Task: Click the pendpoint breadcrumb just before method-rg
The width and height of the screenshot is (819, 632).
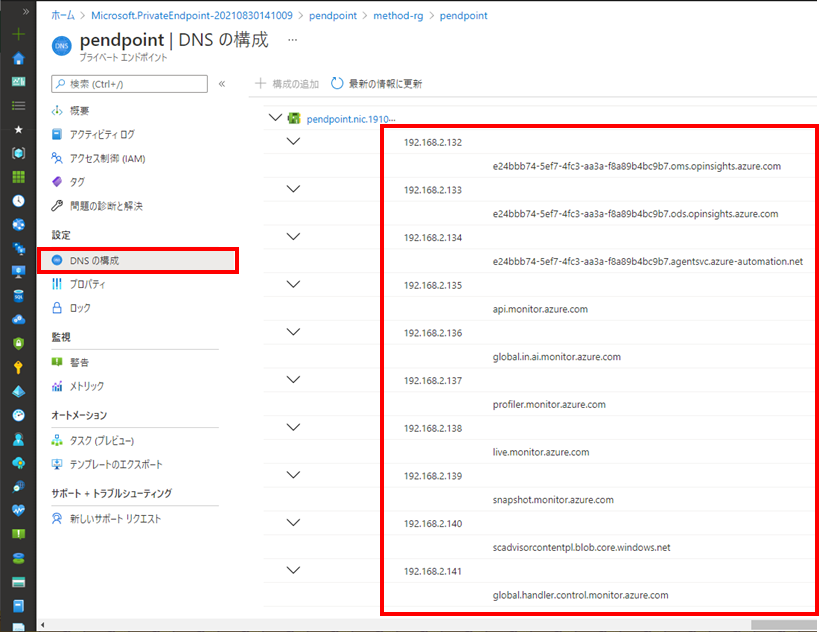Action: coord(333,16)
